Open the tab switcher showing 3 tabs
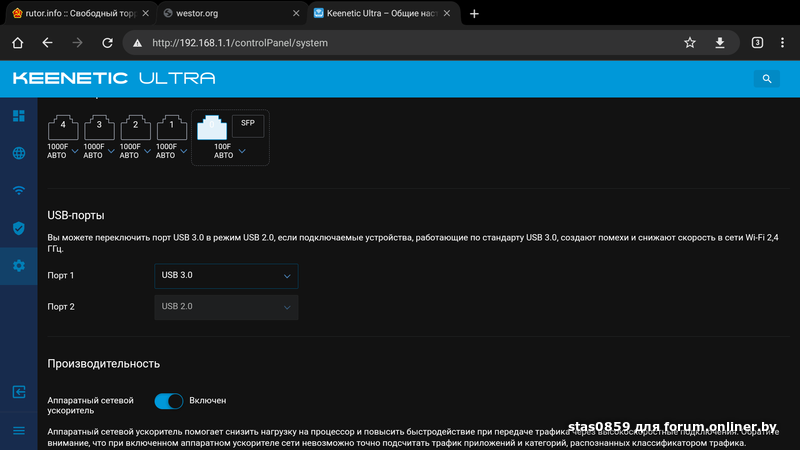 pos(757,43)
